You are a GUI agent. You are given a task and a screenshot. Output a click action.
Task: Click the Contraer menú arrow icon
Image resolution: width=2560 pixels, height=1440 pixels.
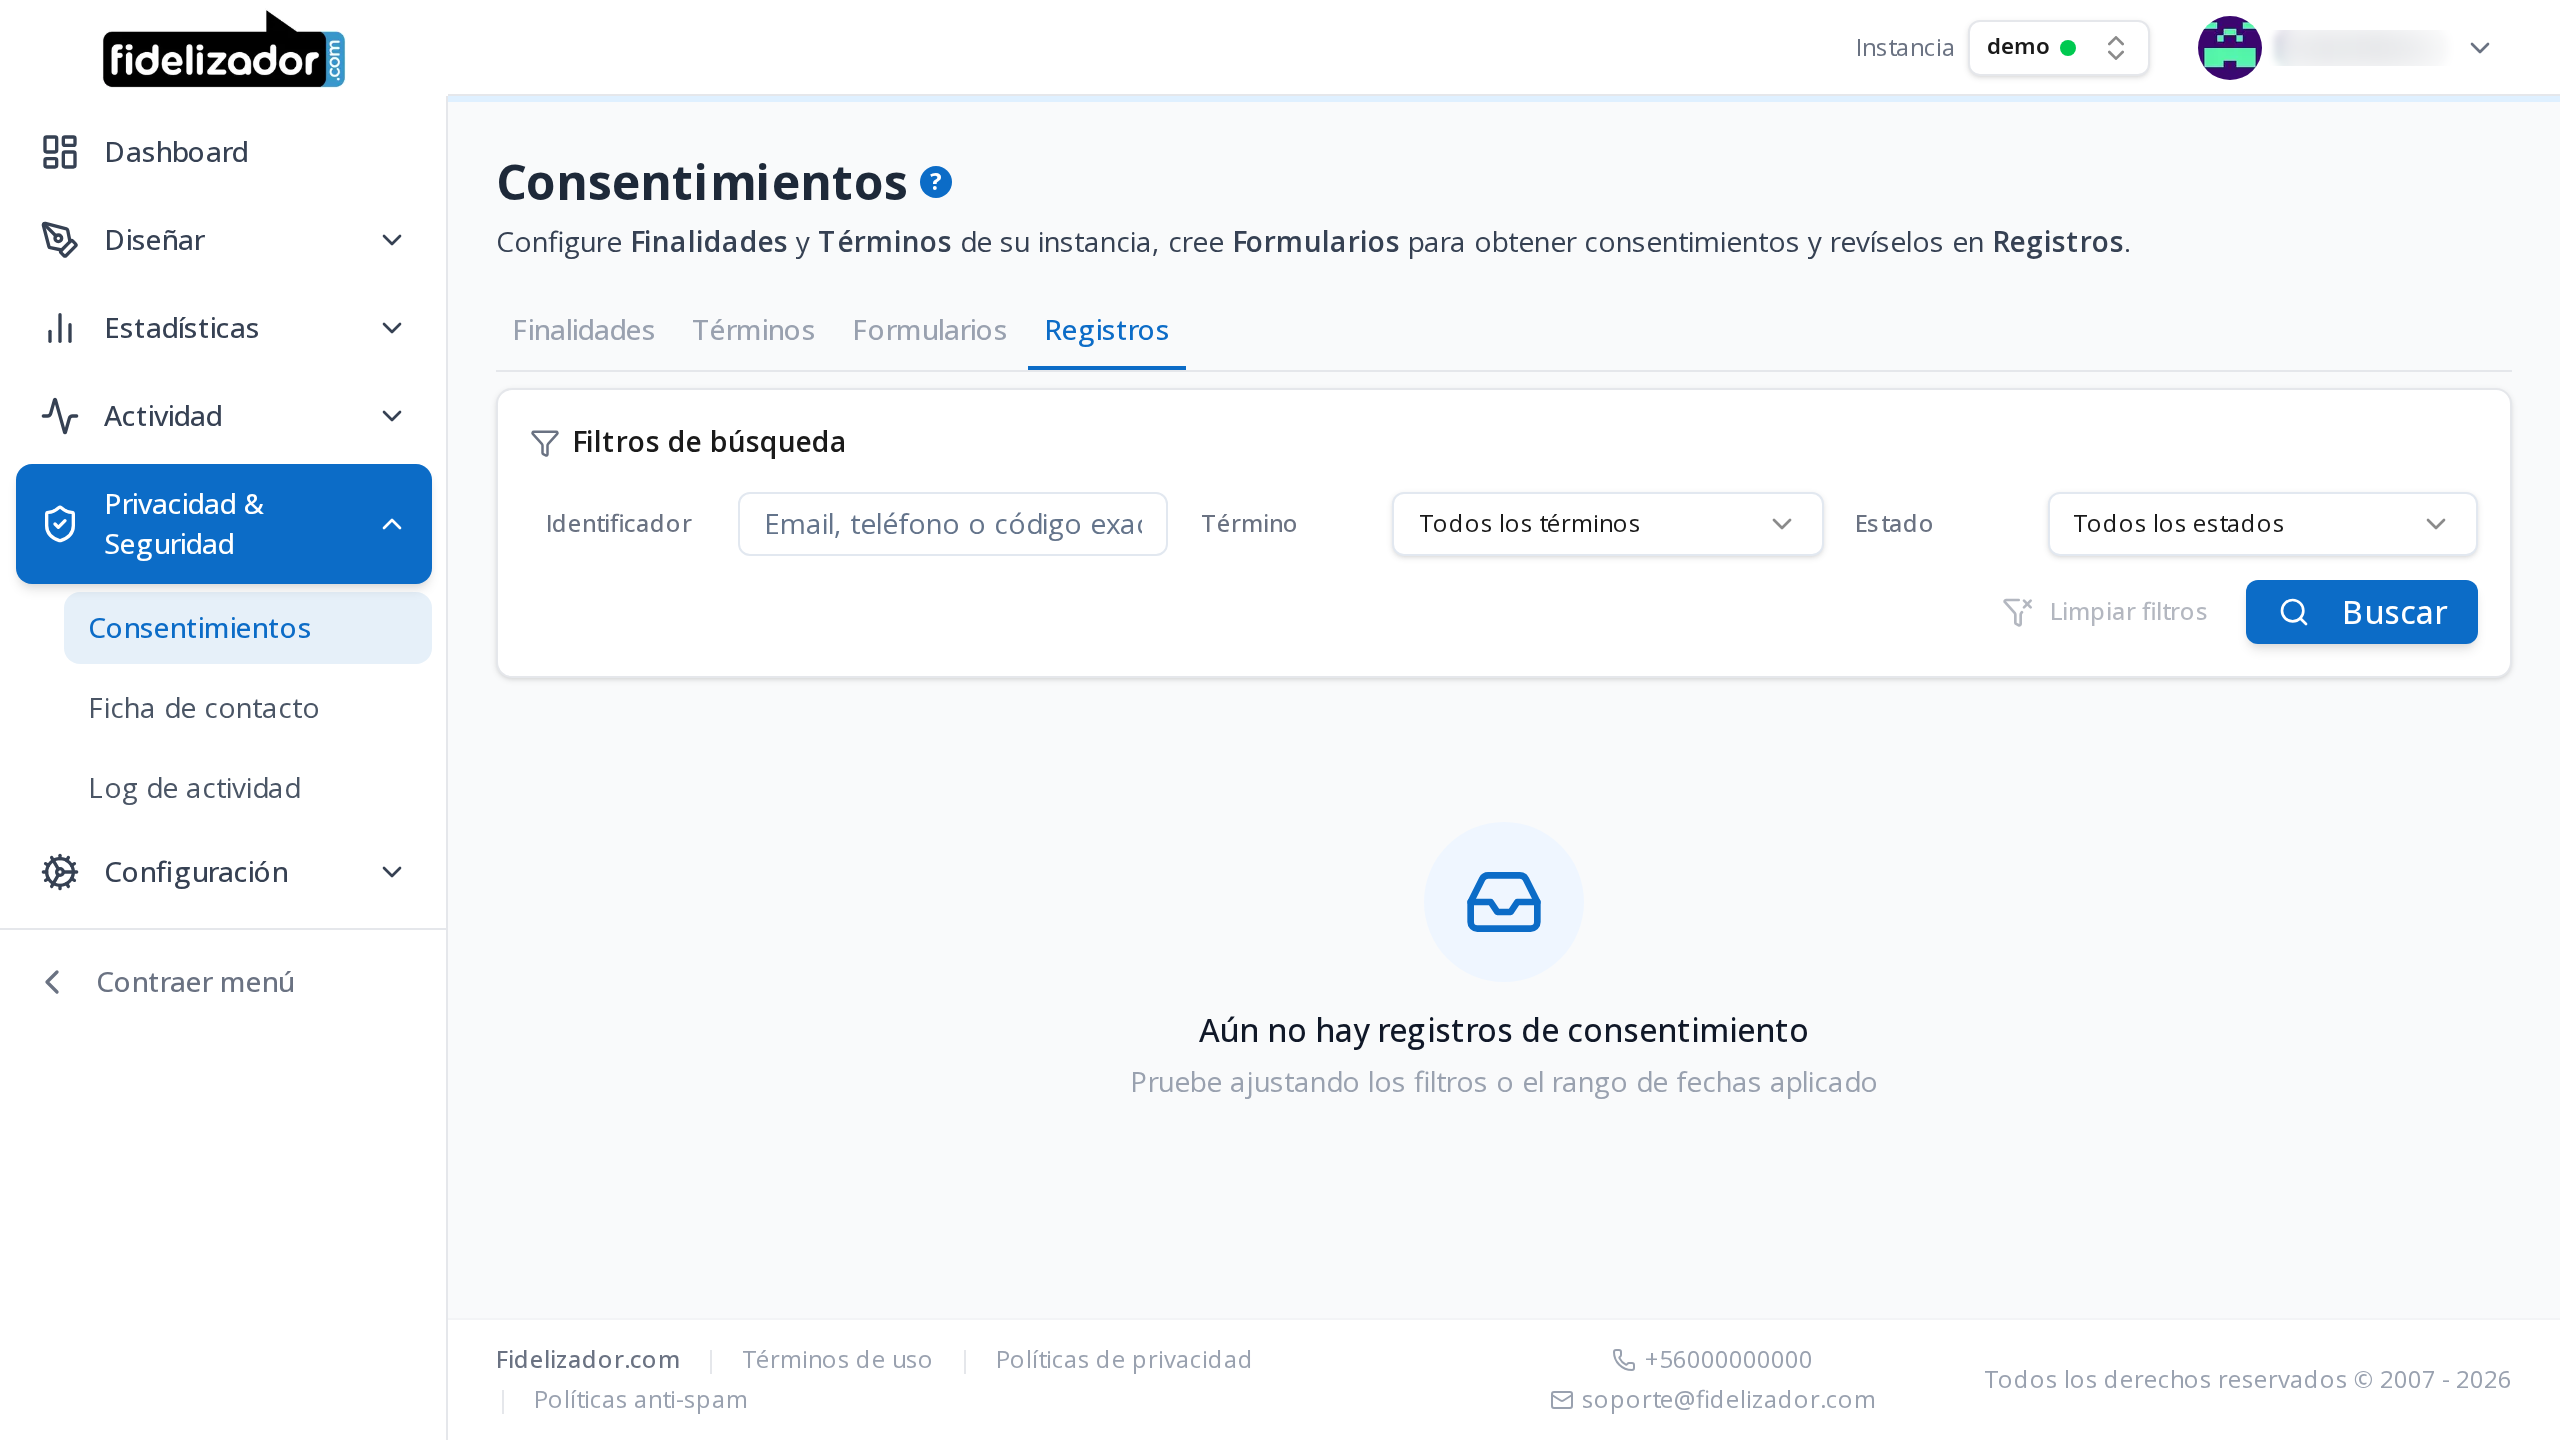coord(54,982)
